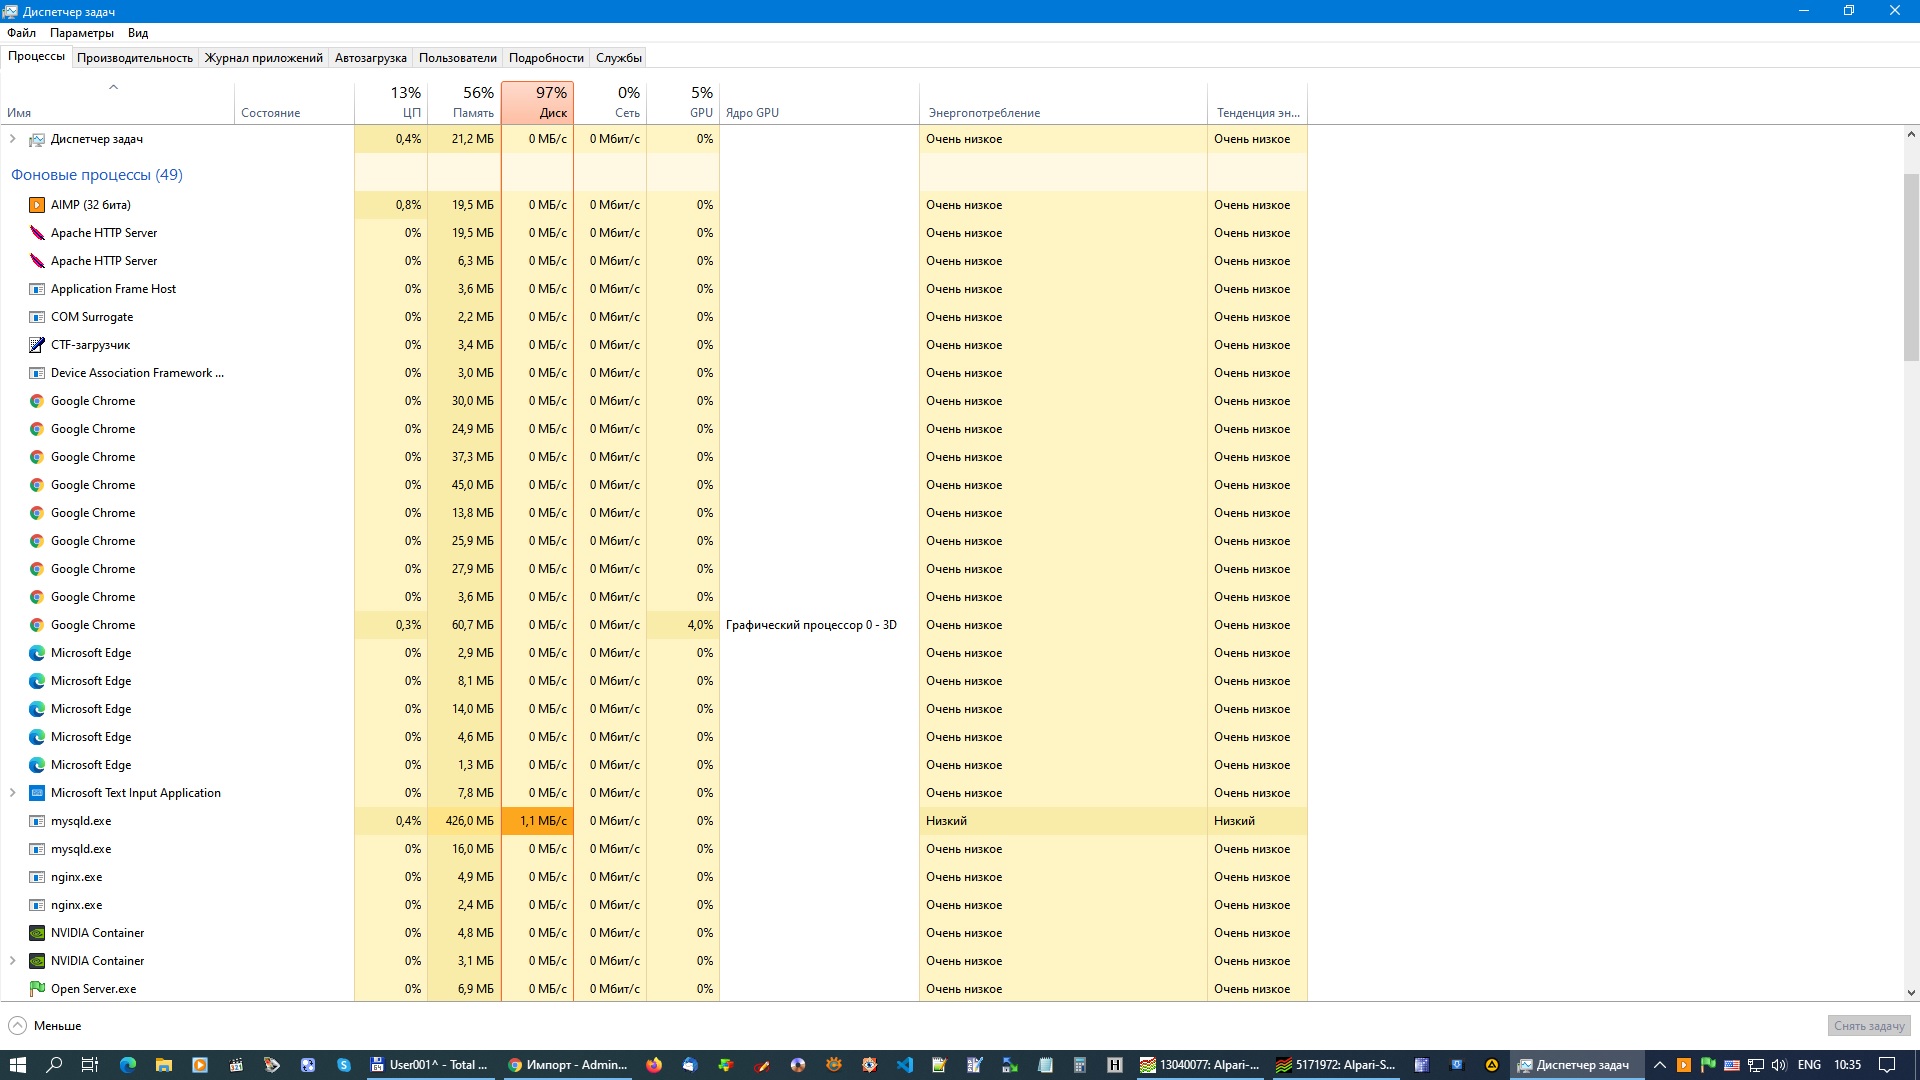Click the first mysqld.exe process icon
Screen dimensions: 1920x1080
click(x=37, y=821)
